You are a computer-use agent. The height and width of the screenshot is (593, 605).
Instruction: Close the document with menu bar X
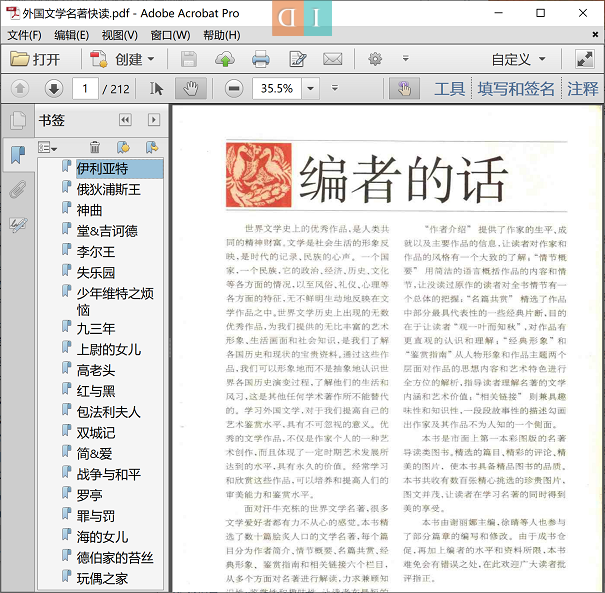coord(595,35)
